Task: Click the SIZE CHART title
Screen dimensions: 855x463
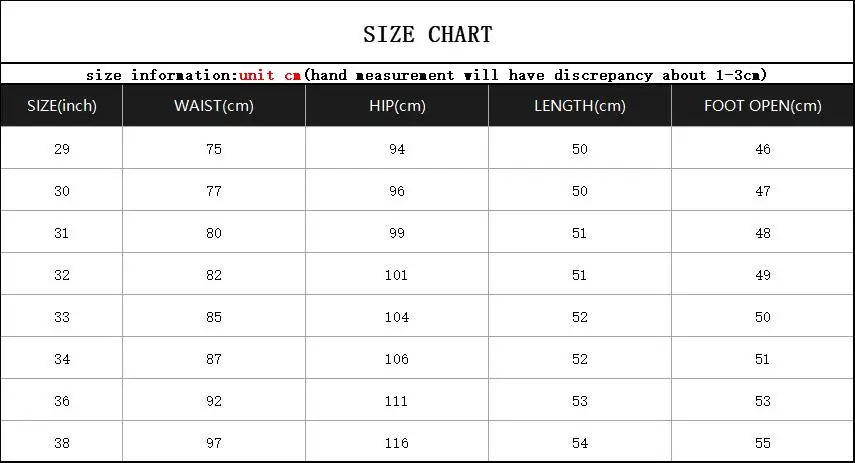Action: coord(428,34)
